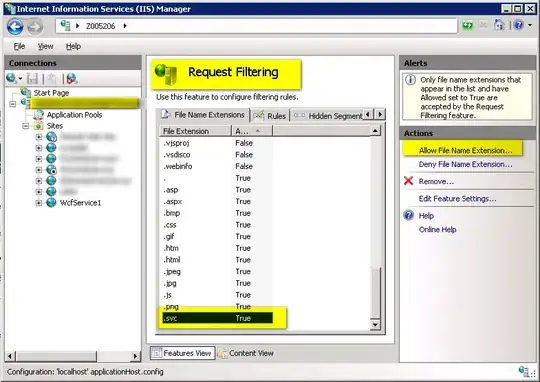
Task: Select the .aspx extension row
Action: [217, 202]
